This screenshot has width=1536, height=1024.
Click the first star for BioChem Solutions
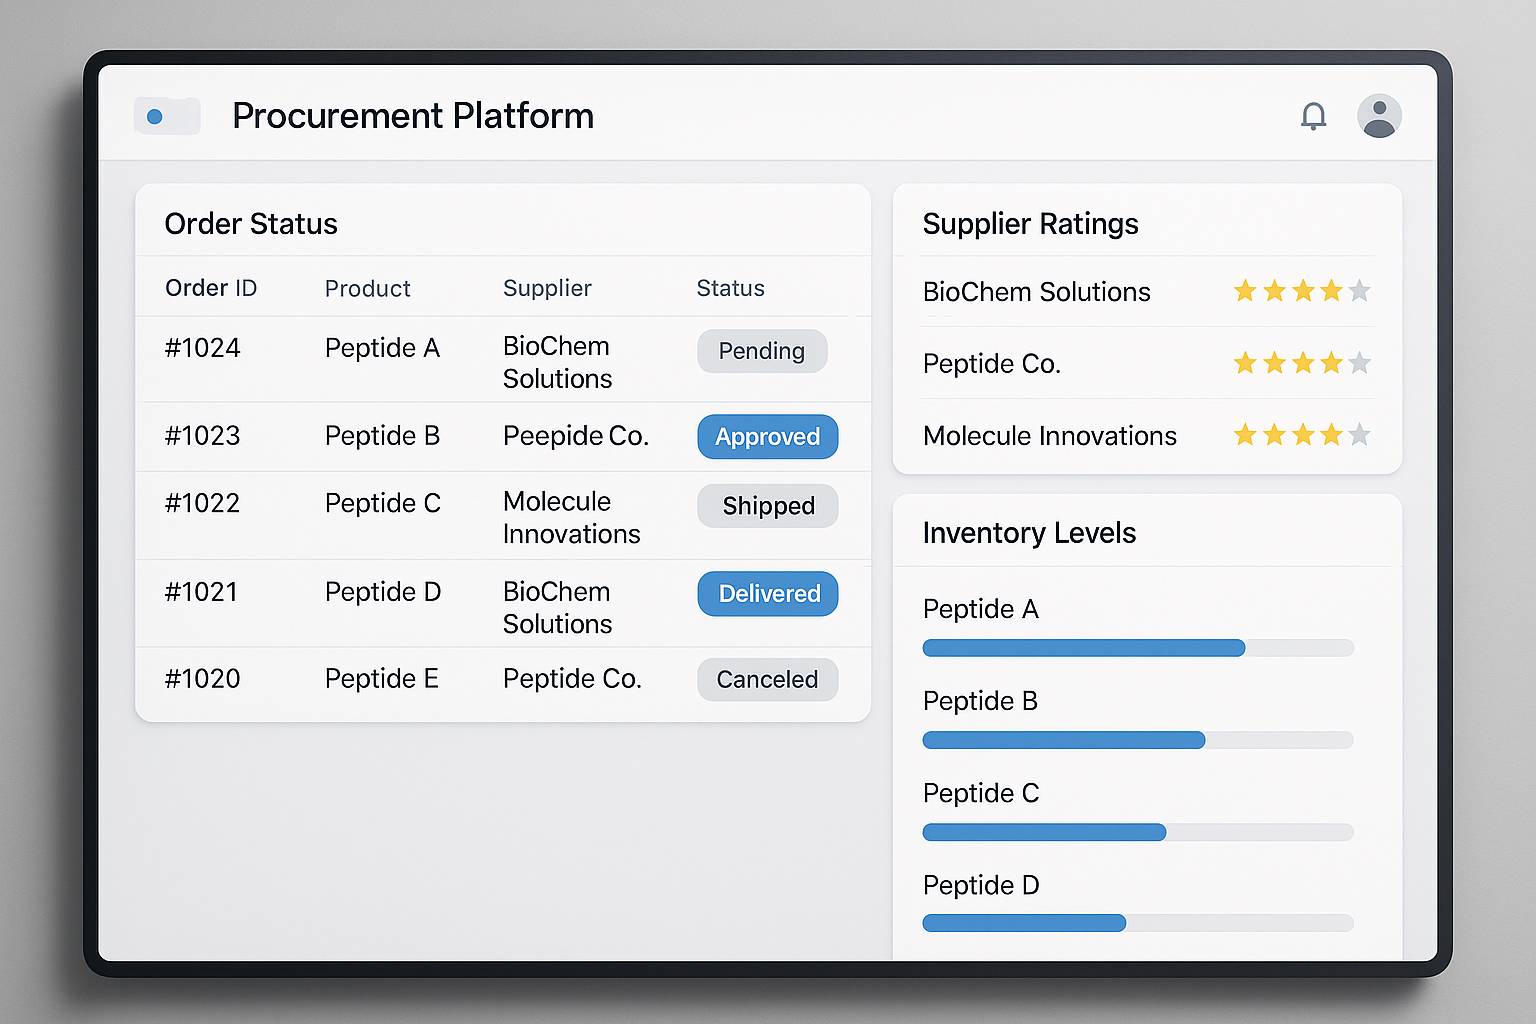click(1245, 291)
